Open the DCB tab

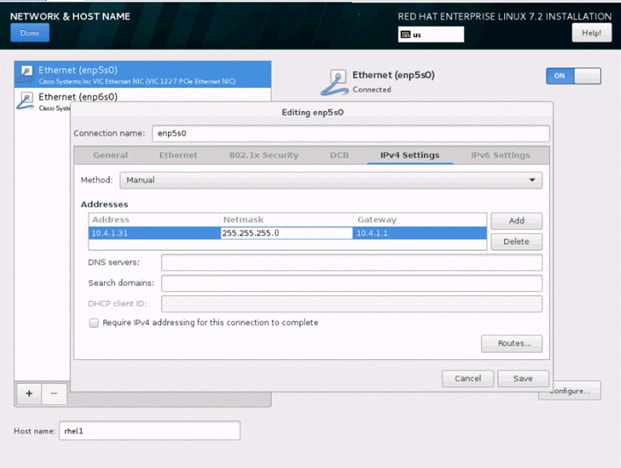point(339,155)
